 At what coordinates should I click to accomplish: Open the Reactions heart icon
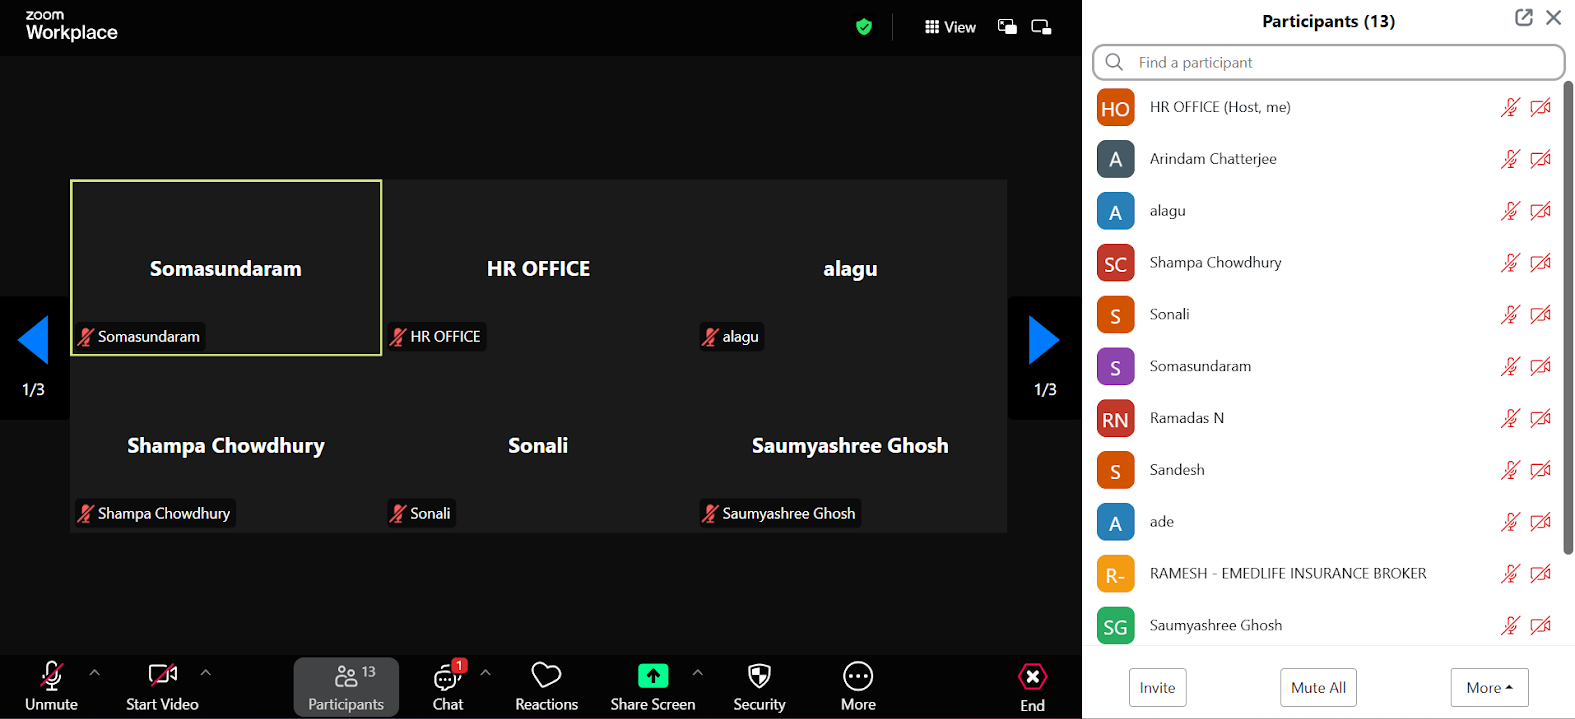coord(546,677)
